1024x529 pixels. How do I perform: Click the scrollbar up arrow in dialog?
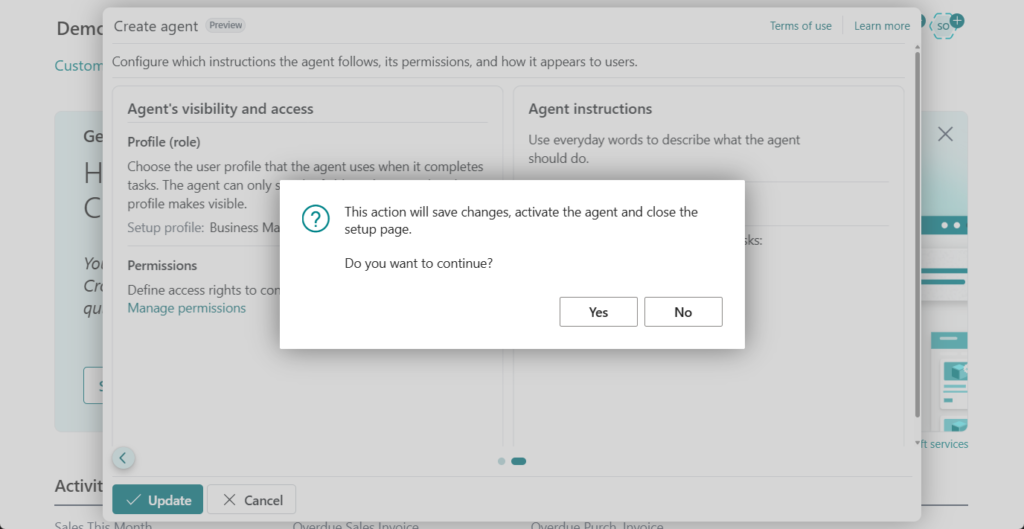coord(917,45)
